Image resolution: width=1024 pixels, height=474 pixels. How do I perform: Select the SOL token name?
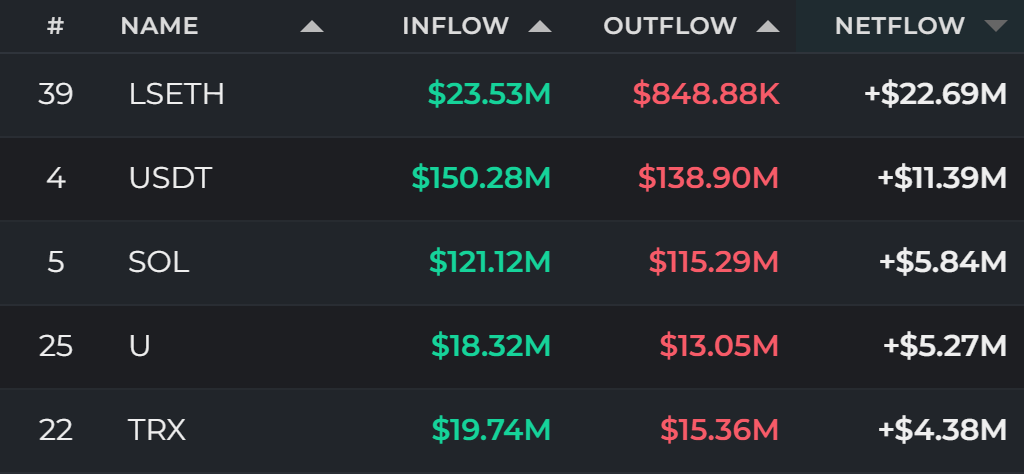tap(159, 262)
